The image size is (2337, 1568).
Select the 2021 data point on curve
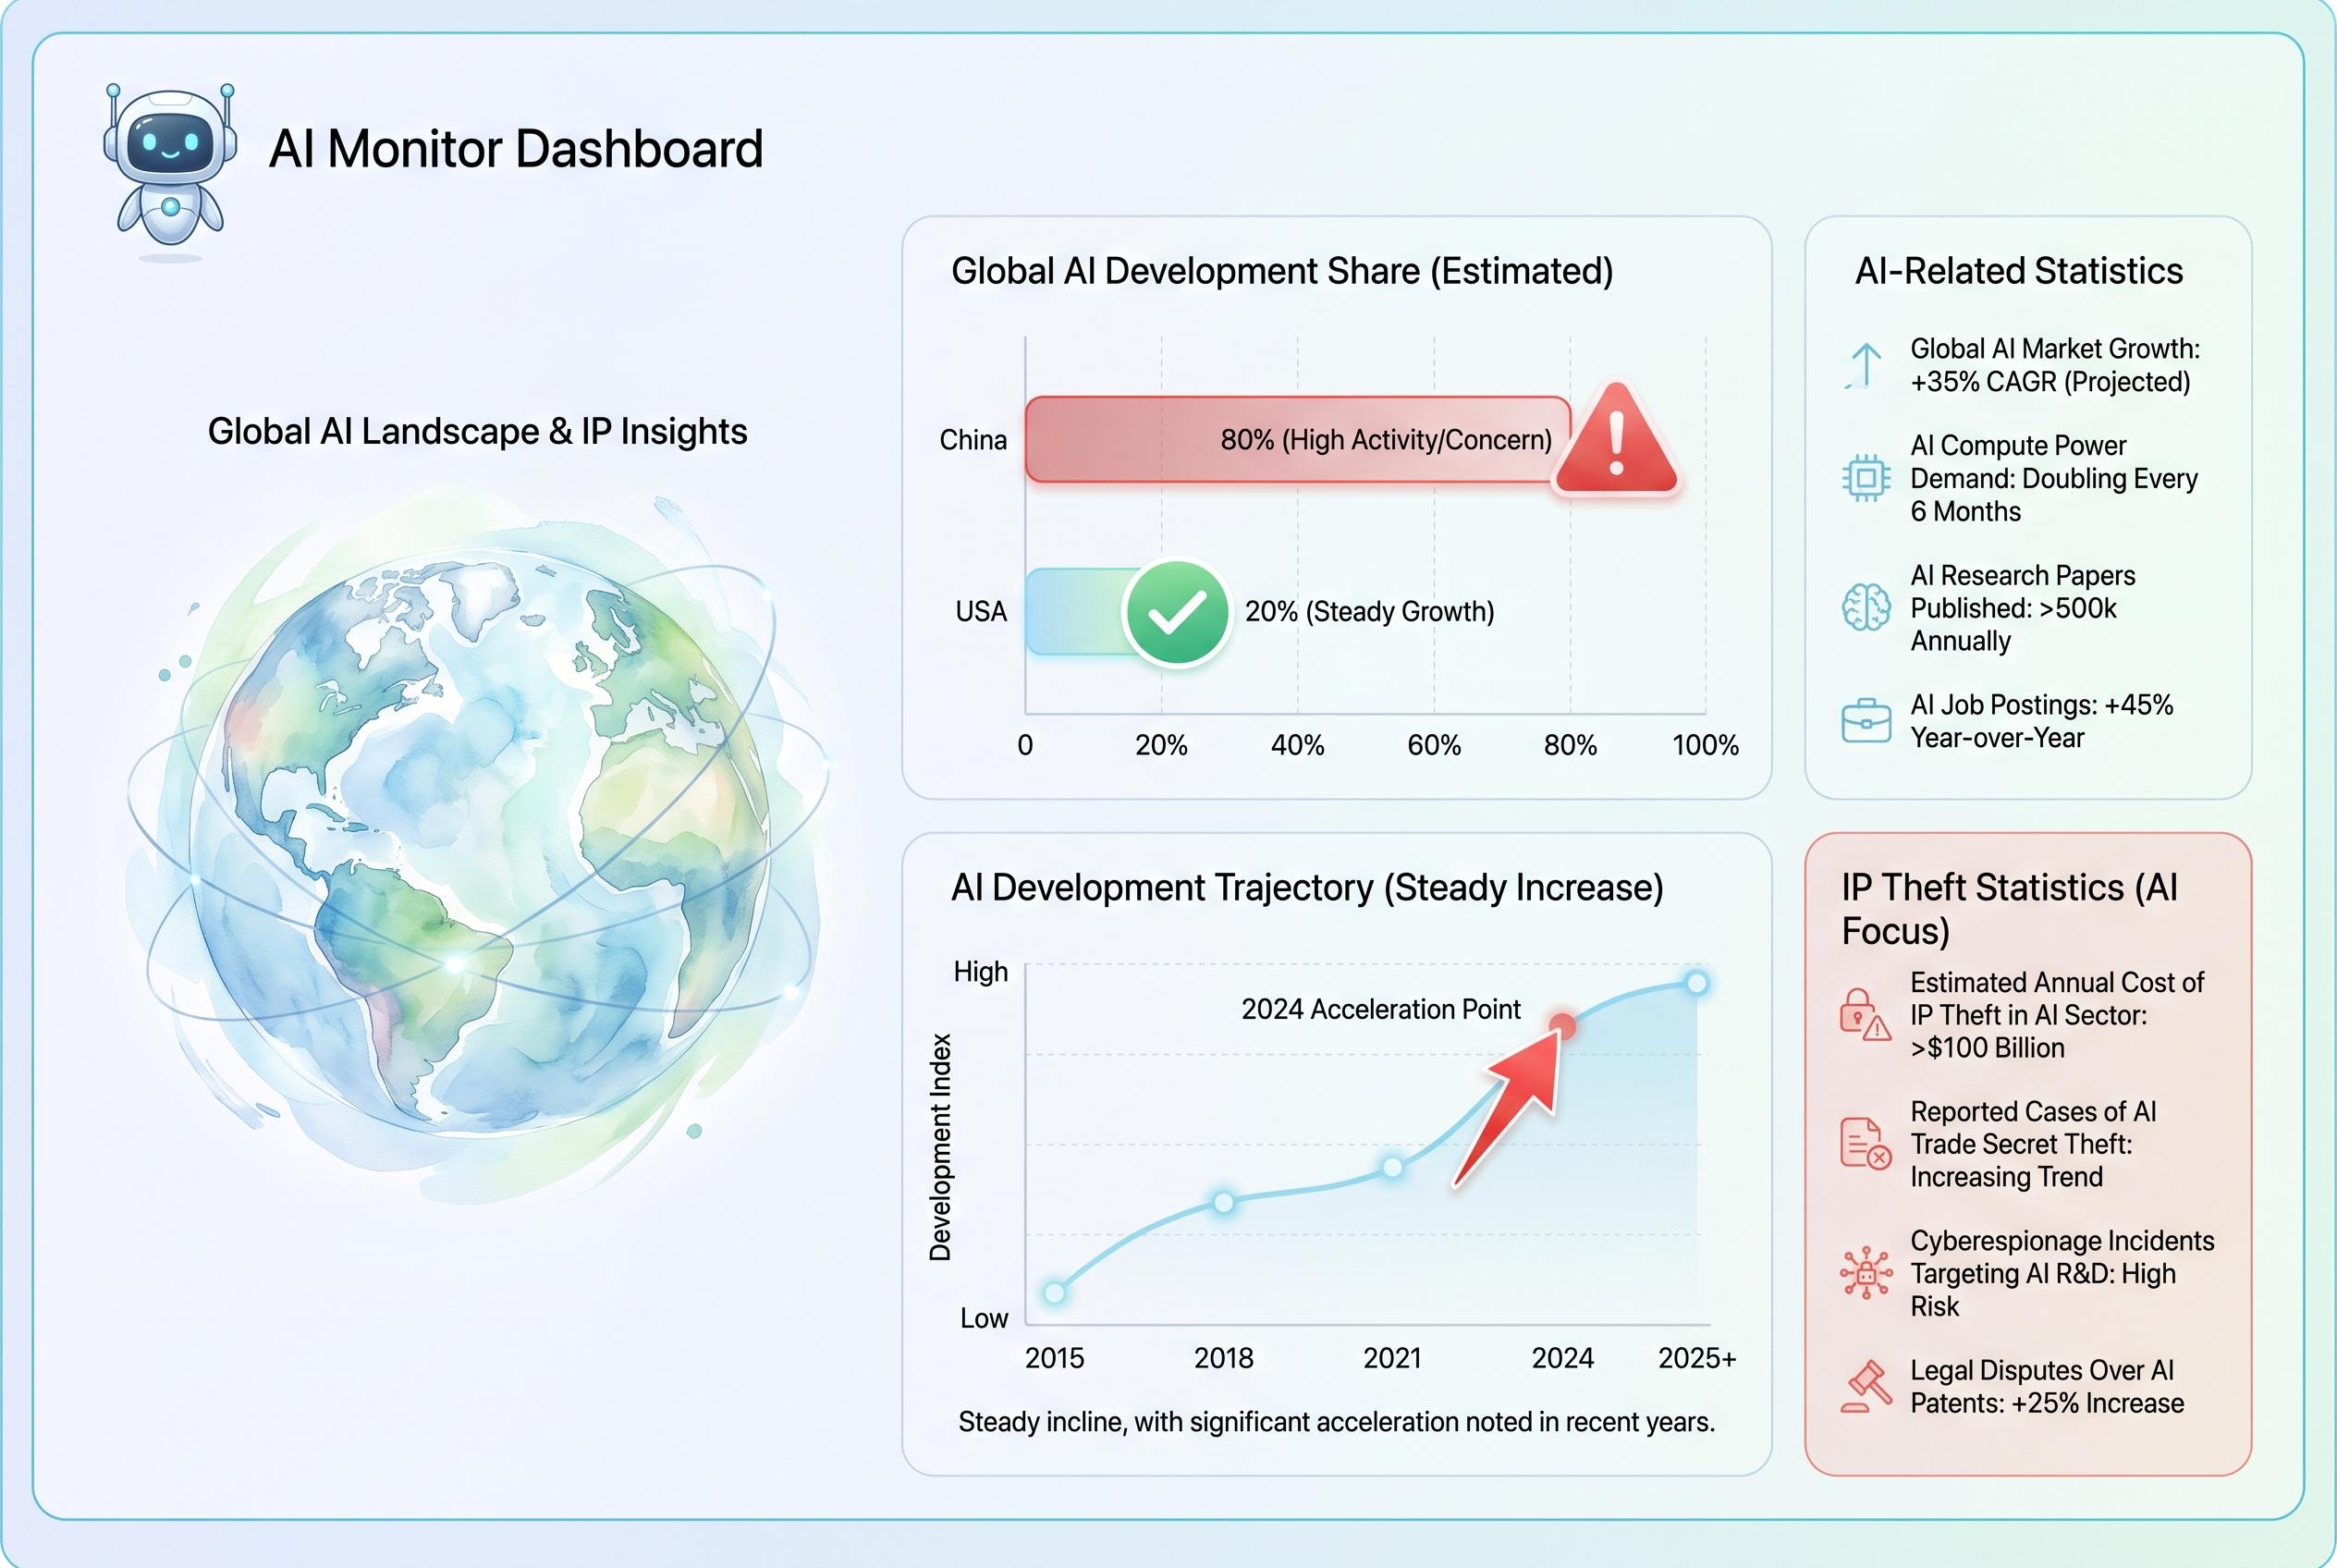click(x=1392, y=1167)
